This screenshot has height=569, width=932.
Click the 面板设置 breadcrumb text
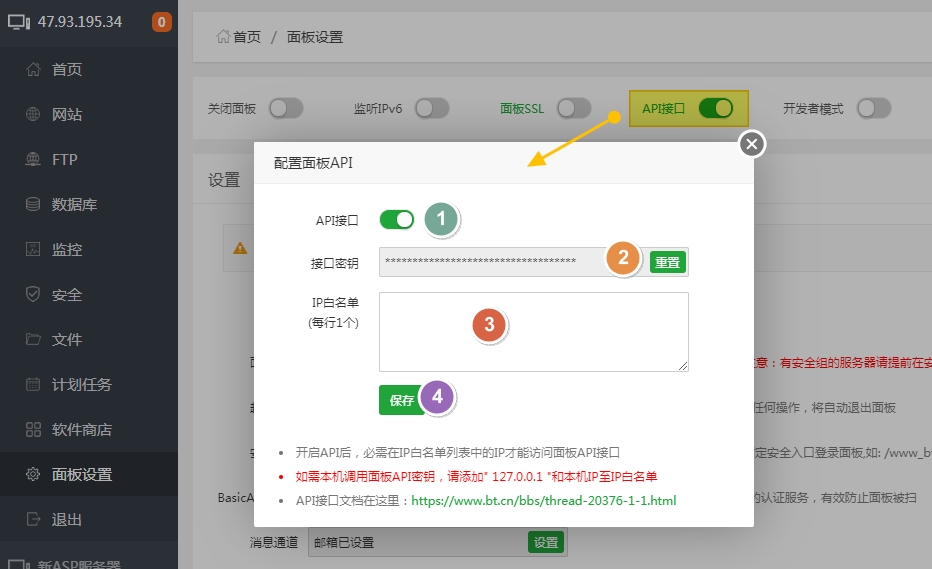tap(314, 37)
